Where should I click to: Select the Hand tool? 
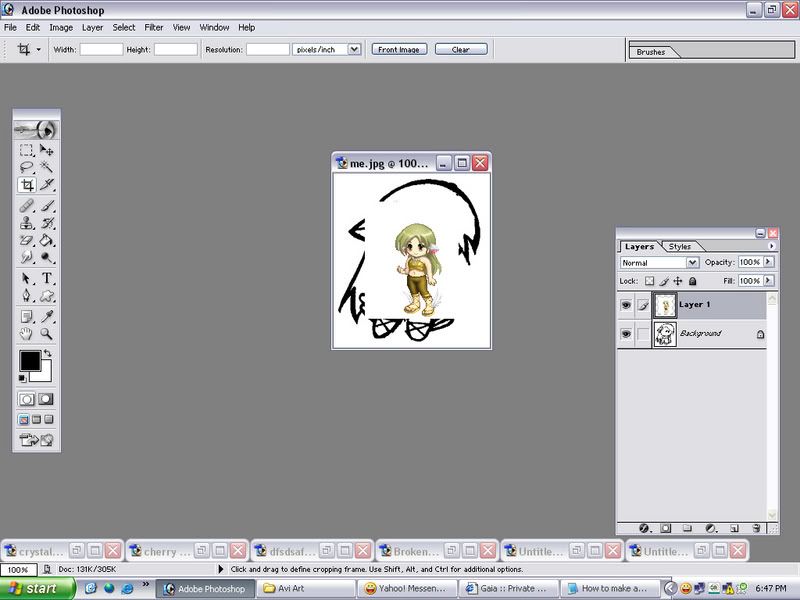[27, 334]
